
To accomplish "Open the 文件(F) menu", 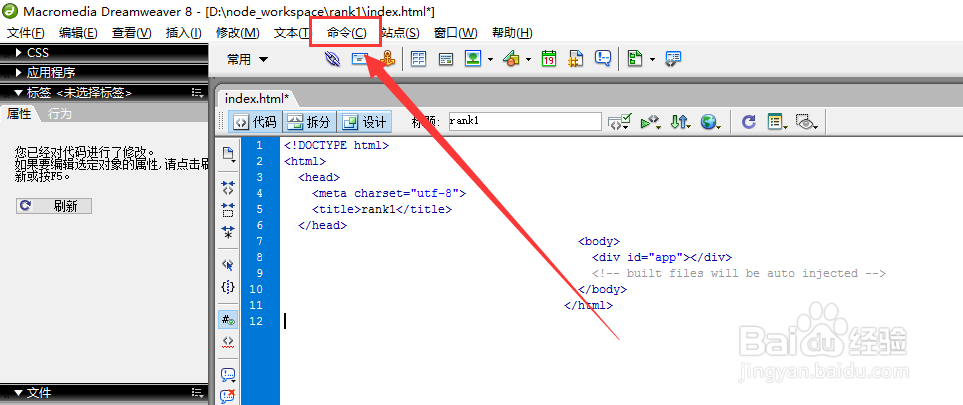I will click(x=26, y=33).
